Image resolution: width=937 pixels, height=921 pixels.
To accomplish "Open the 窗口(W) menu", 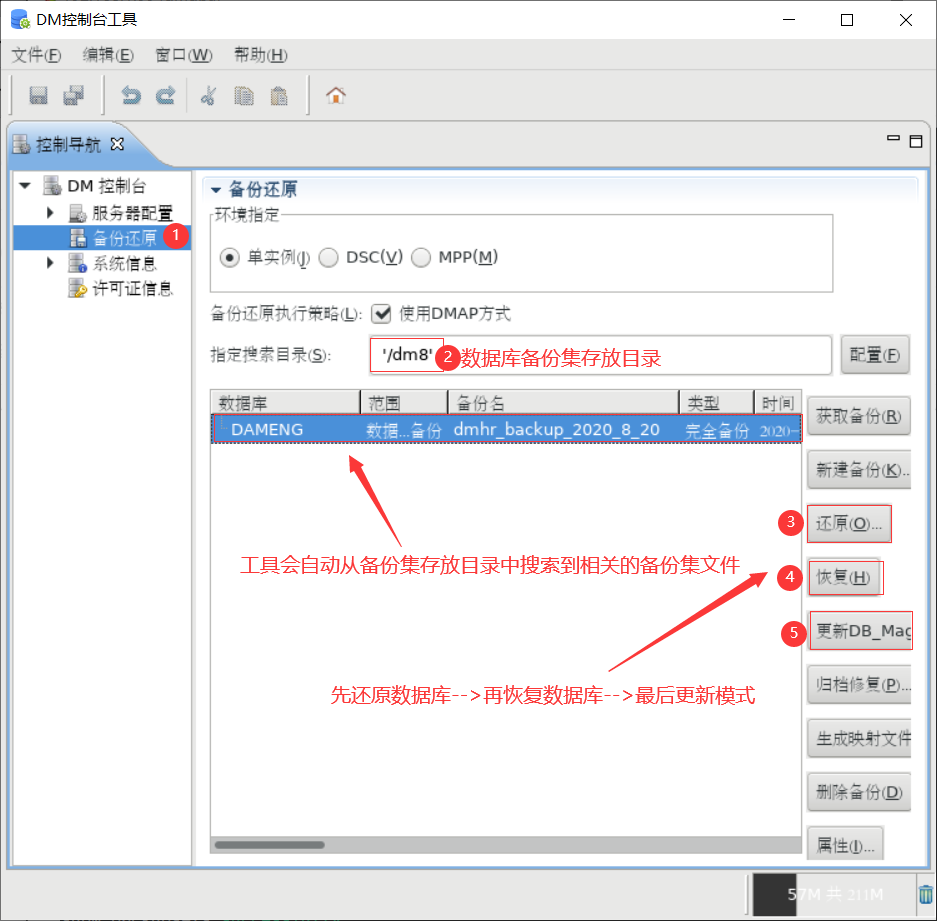I will click(184, 55).
